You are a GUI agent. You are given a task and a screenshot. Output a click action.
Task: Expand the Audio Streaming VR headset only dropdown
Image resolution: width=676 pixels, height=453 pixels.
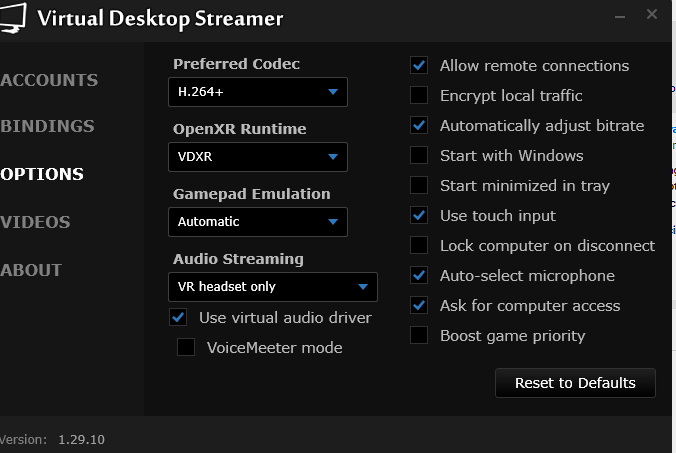[273, 287]
